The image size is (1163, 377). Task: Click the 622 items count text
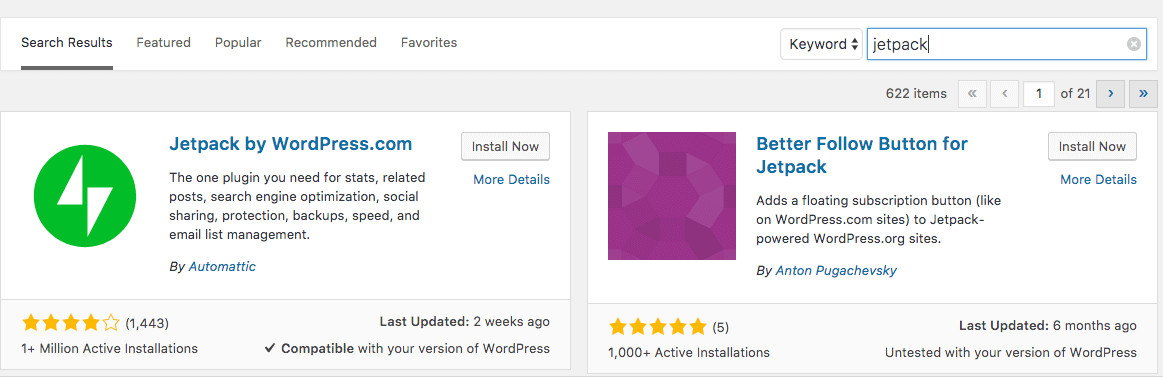pyautogui.click(x=916, y=94)
